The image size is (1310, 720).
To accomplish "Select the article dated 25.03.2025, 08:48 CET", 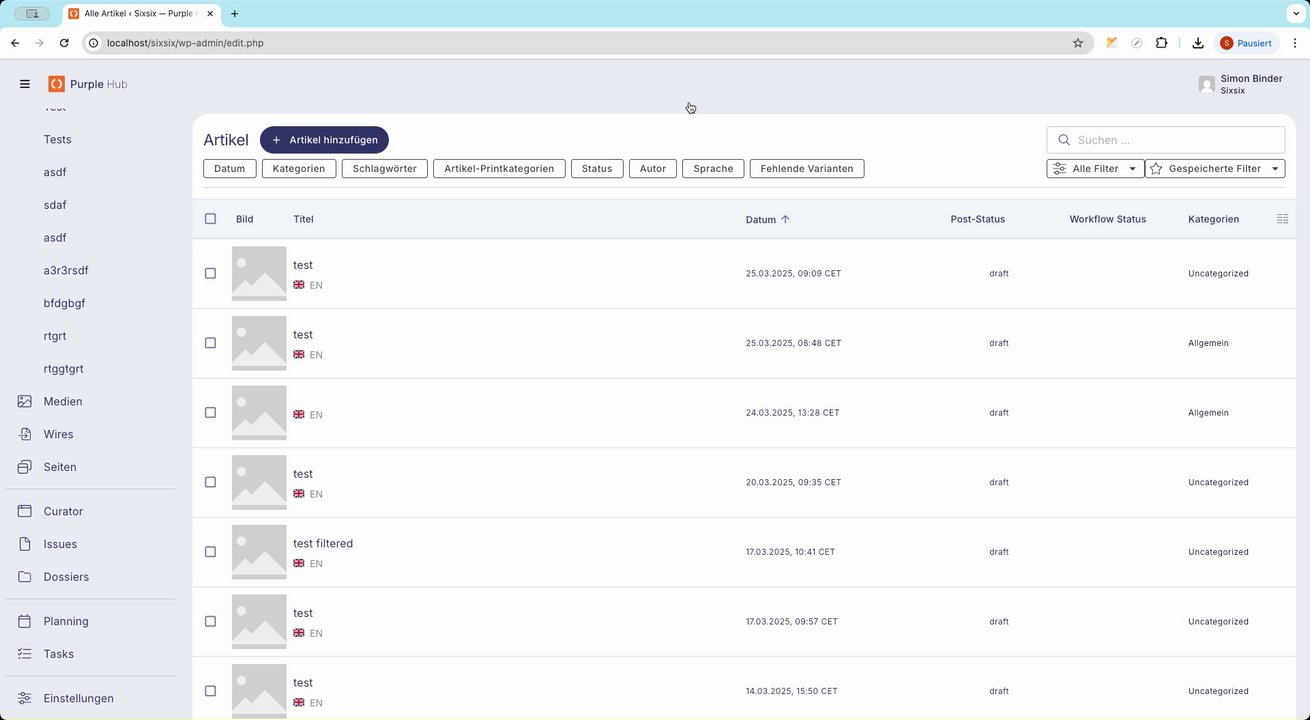I will 210,343.
